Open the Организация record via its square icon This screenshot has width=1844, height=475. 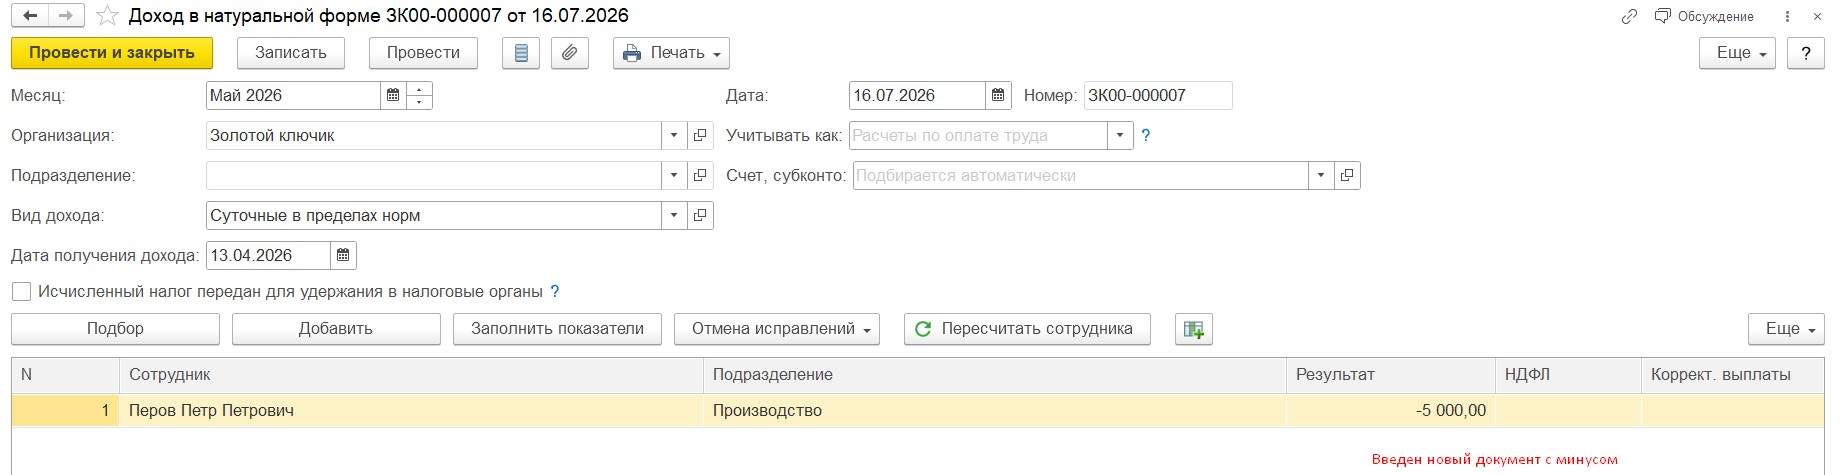pos(700,136)
